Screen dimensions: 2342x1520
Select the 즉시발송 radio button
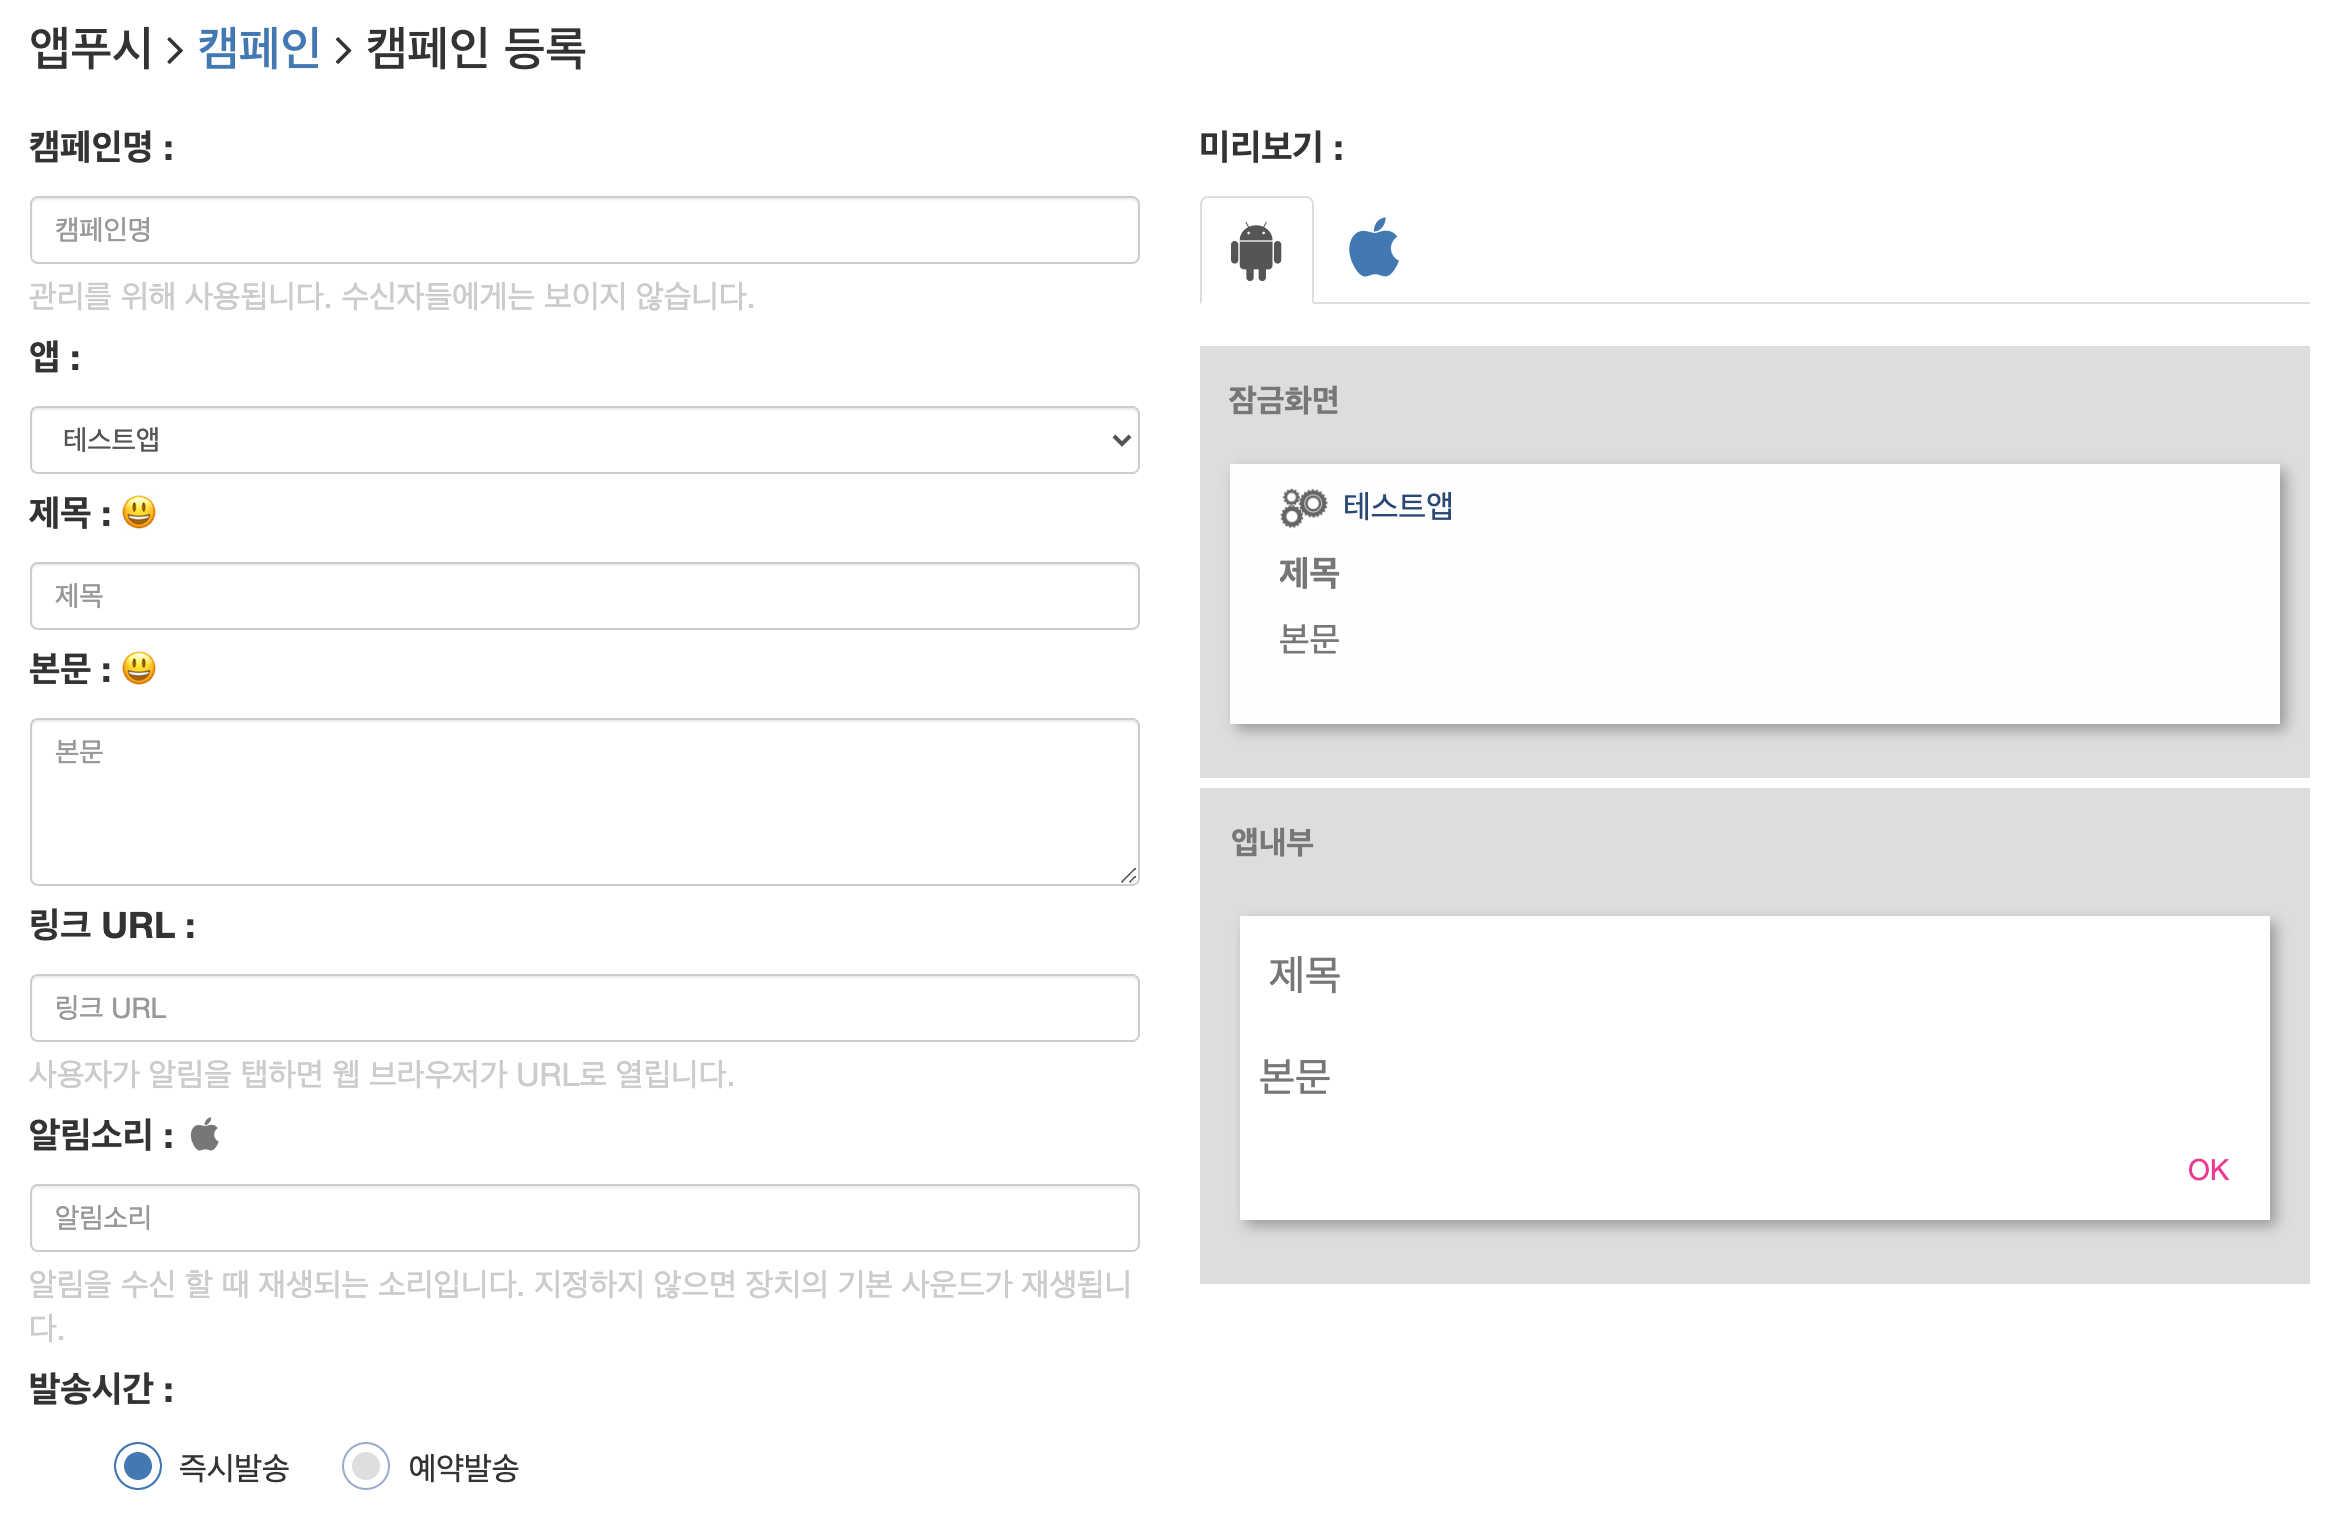pyautogui.click(x=138, y=1466)
